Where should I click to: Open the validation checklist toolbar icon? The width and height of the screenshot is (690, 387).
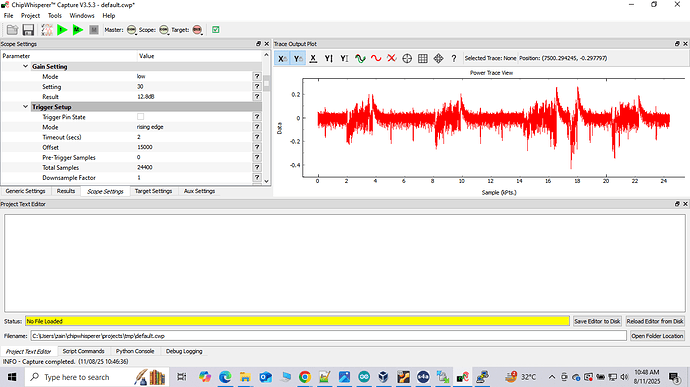pyautogui.click(x=47, y=30)
